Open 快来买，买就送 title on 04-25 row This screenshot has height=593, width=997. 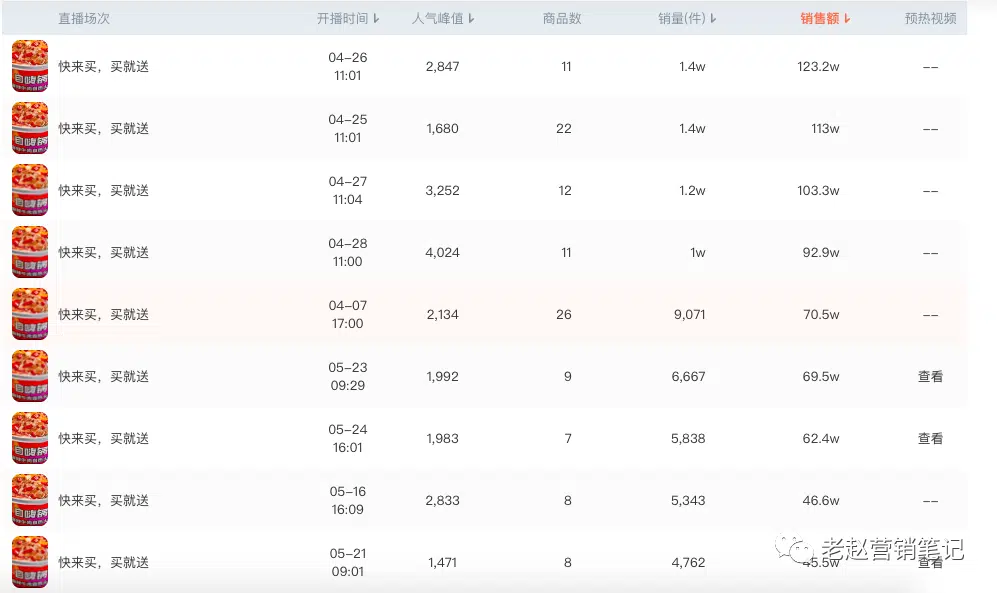click(x=104, y=128)
